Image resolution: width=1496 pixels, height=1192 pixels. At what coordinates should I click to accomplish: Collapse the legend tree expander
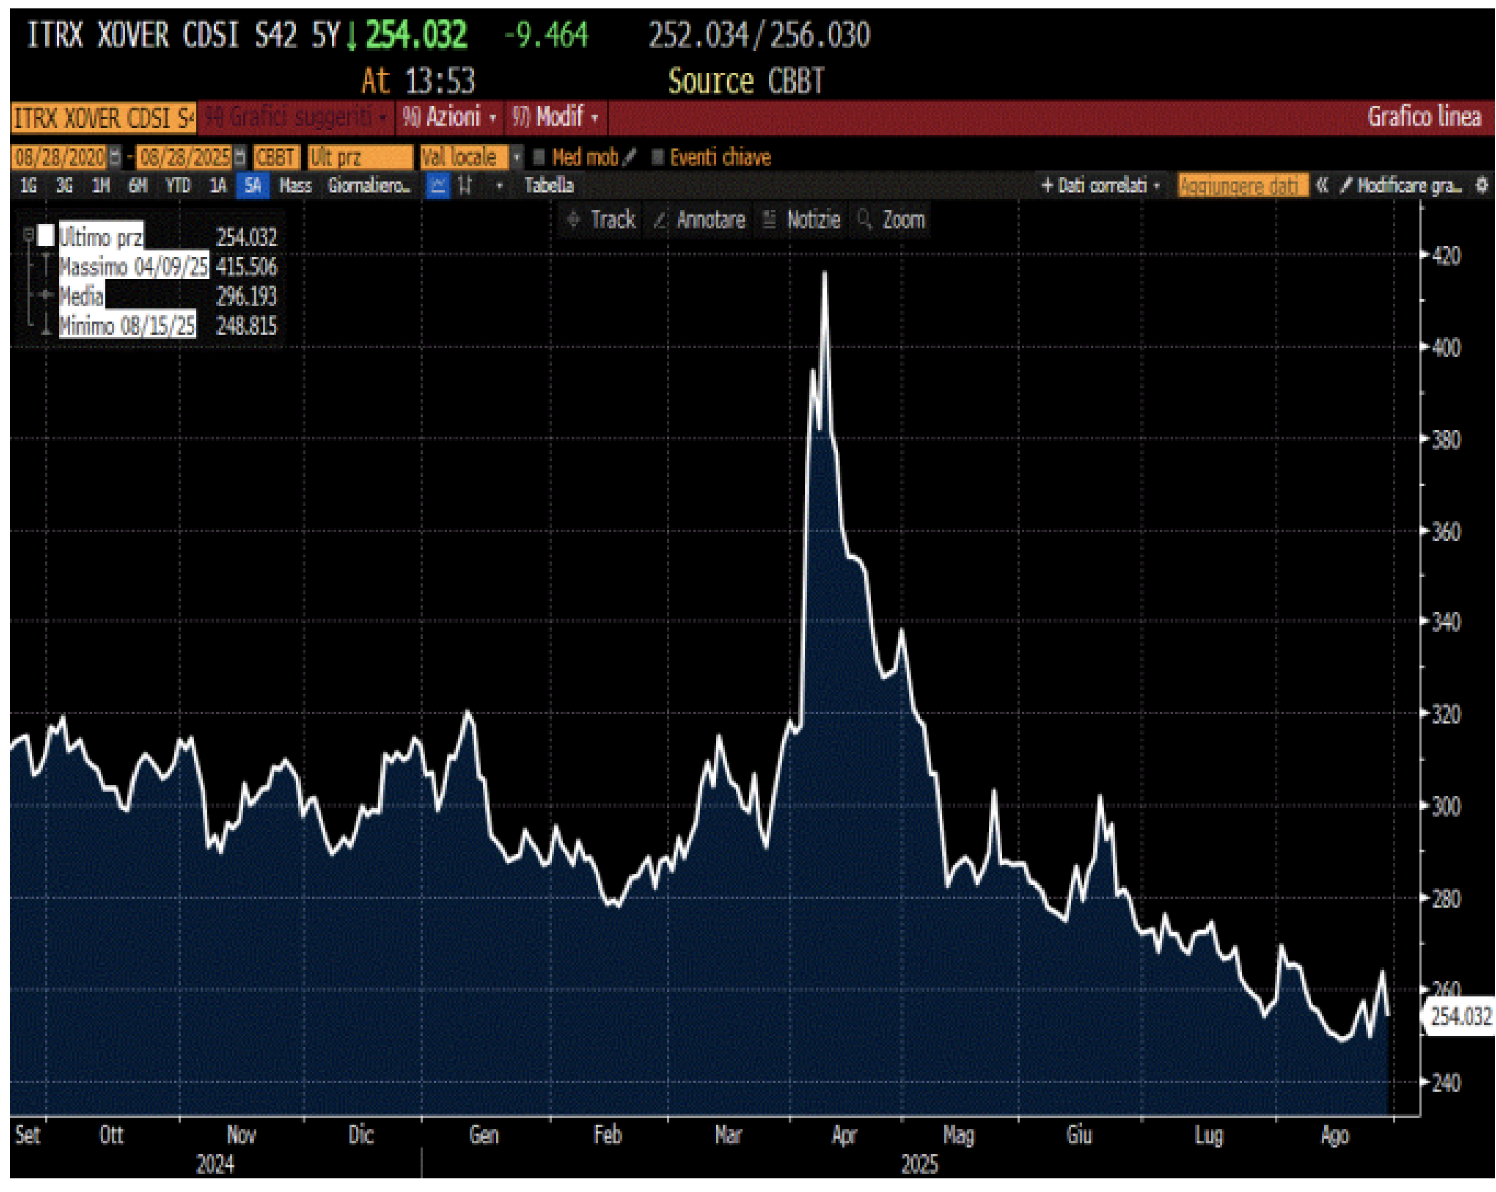[28, 235]
